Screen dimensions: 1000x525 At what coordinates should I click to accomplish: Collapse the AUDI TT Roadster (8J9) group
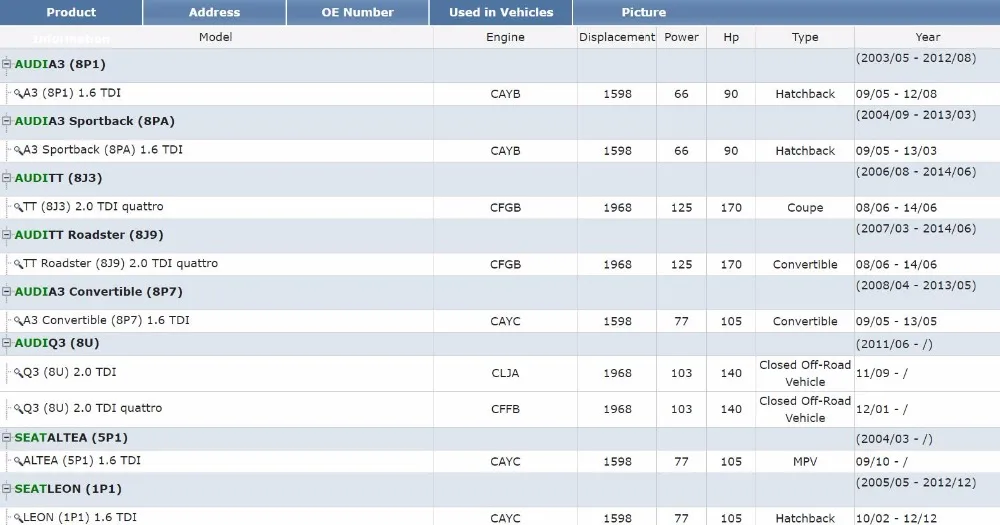(x=6, y=234)
